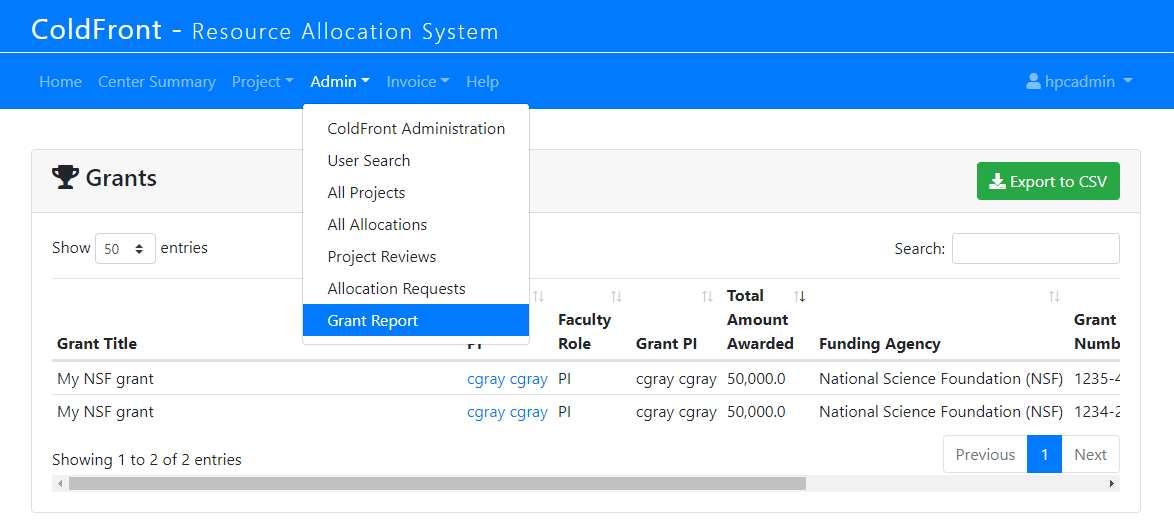Open the Center Summary page
1174x527 pixels.
coord(156,82)
